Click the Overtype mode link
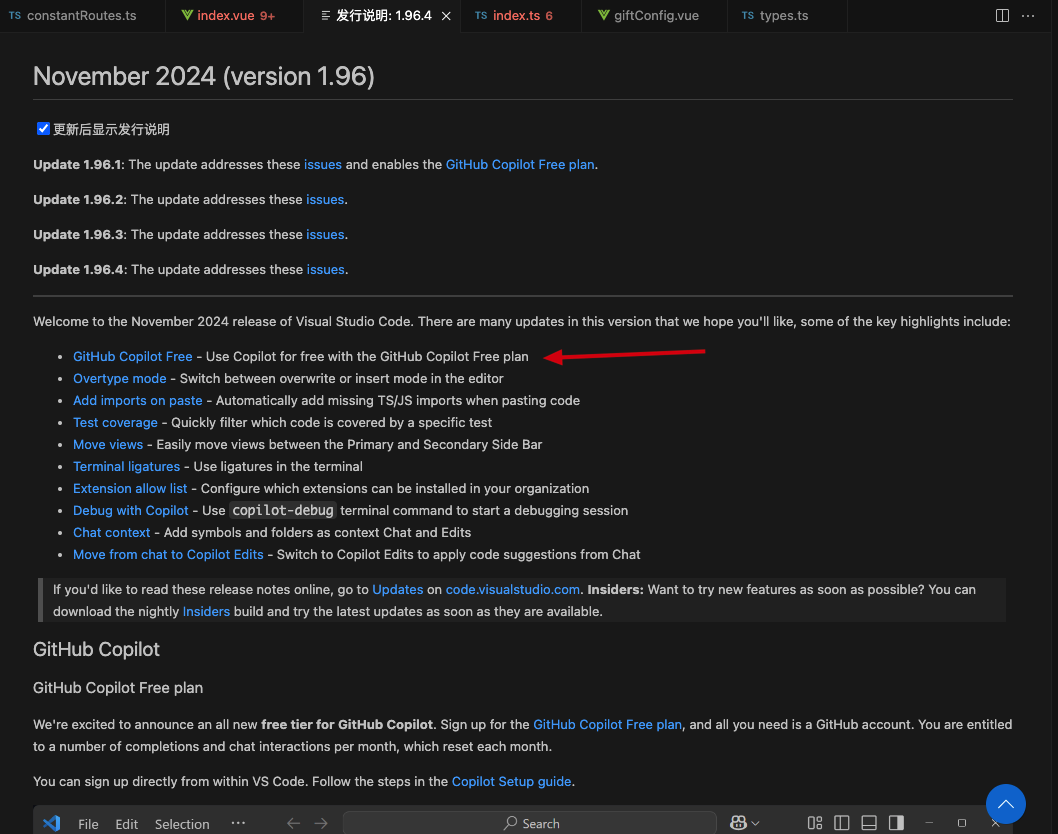Screen dimensions: 1058x834 coord(119,378)
